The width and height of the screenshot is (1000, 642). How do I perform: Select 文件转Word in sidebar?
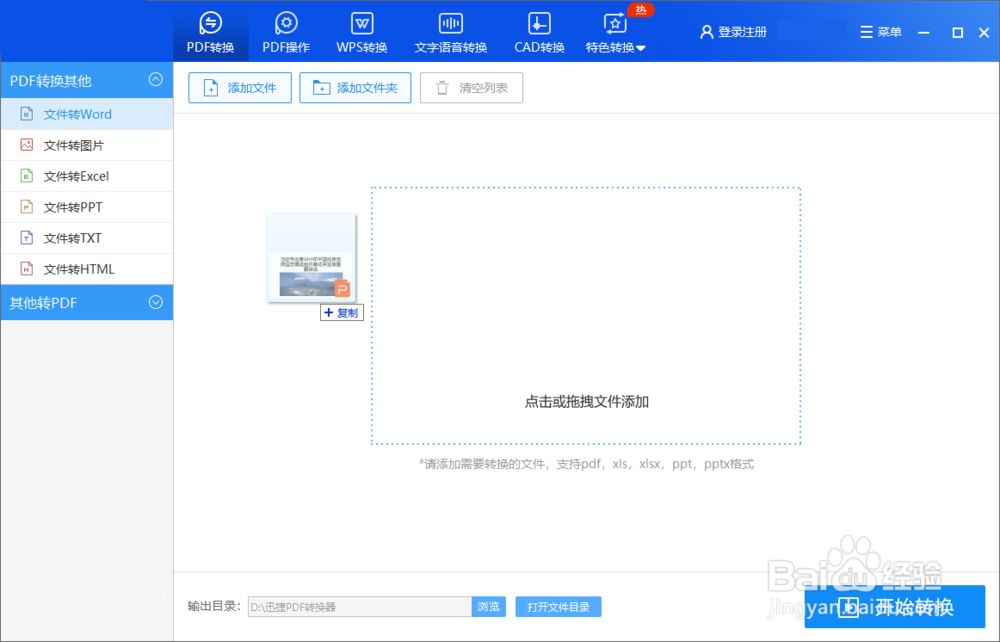[87, 114]
